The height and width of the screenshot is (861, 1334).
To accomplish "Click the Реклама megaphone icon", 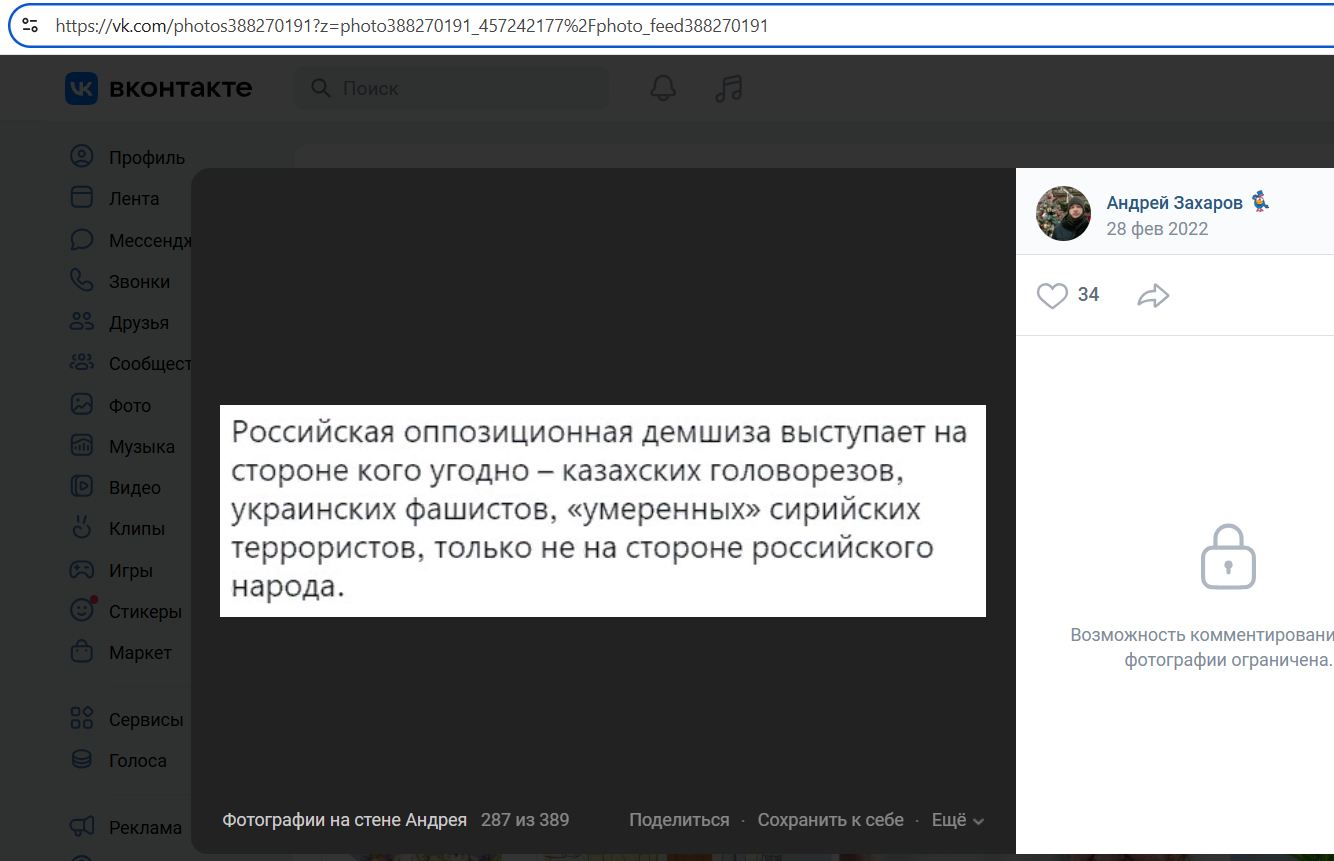I will tap(81, 827).
